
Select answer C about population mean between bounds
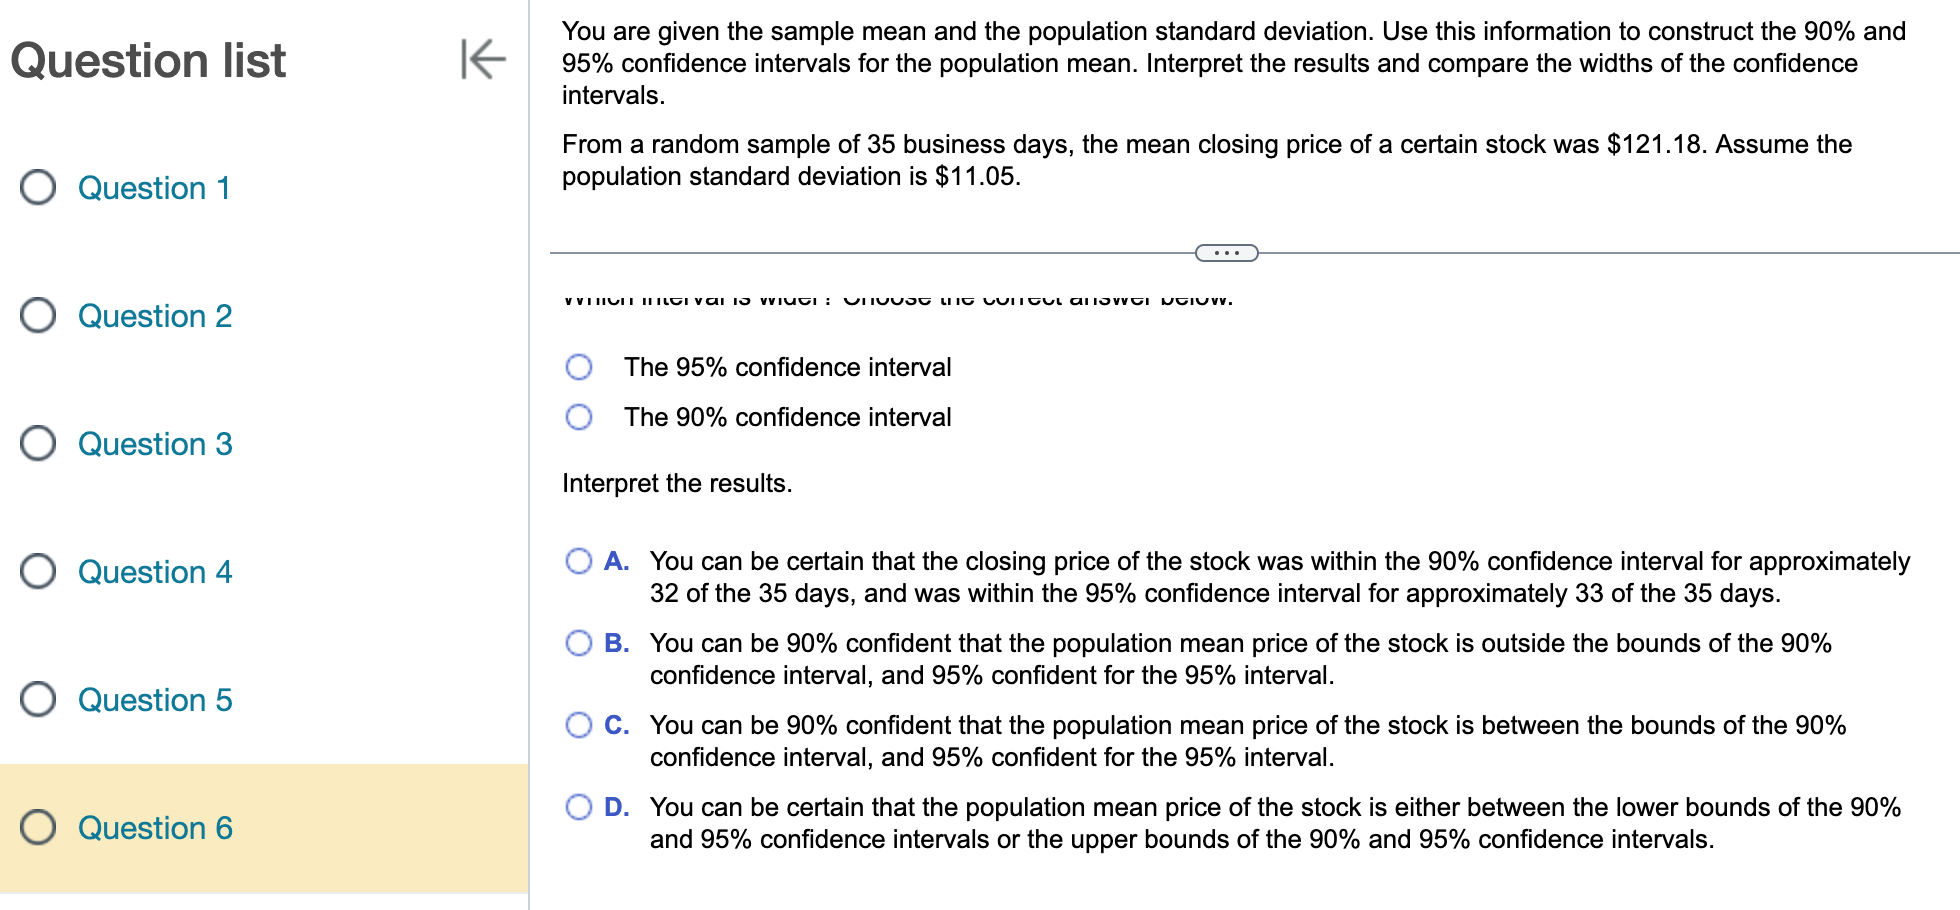point(579,725)
